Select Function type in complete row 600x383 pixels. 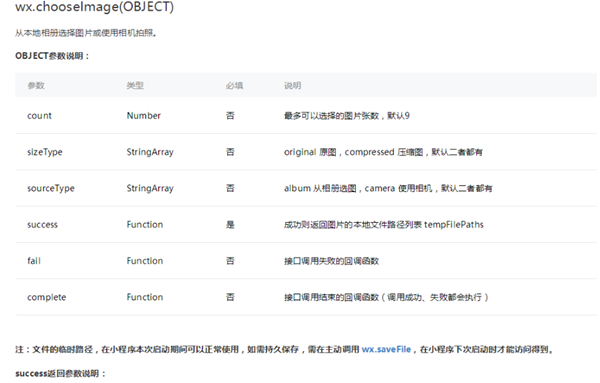145,297
